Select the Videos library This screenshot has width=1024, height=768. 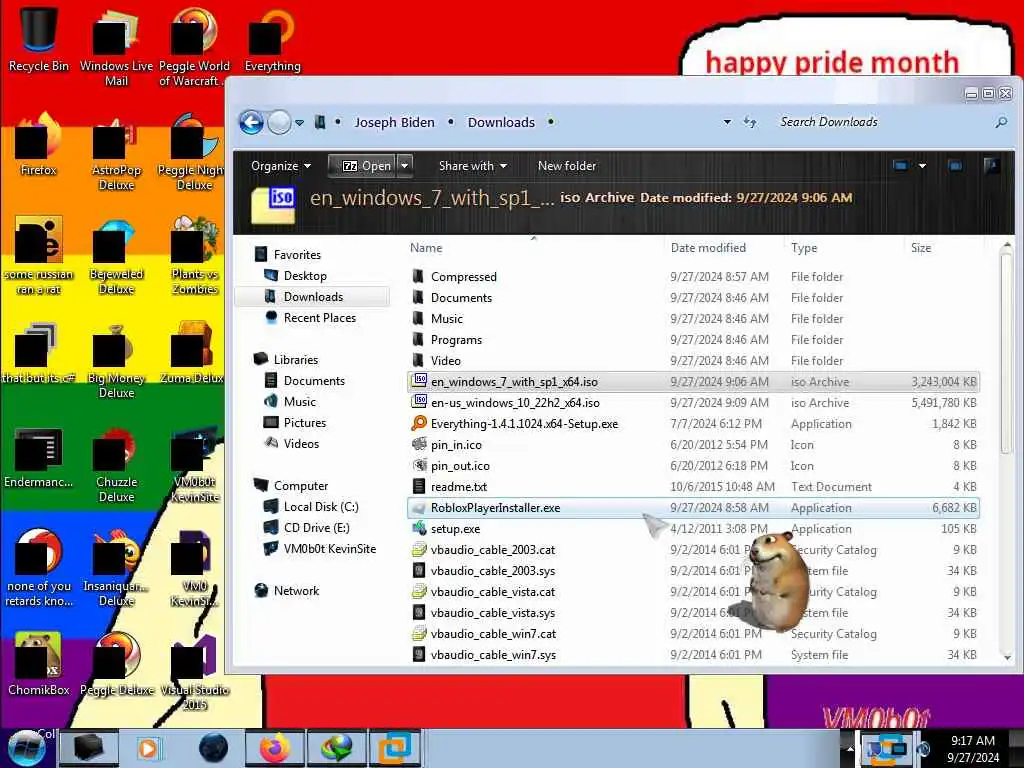pos(301,443)
